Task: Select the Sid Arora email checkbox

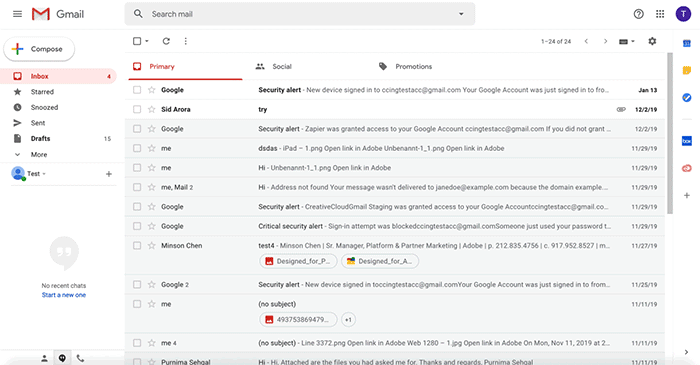Action: [137, 109]
